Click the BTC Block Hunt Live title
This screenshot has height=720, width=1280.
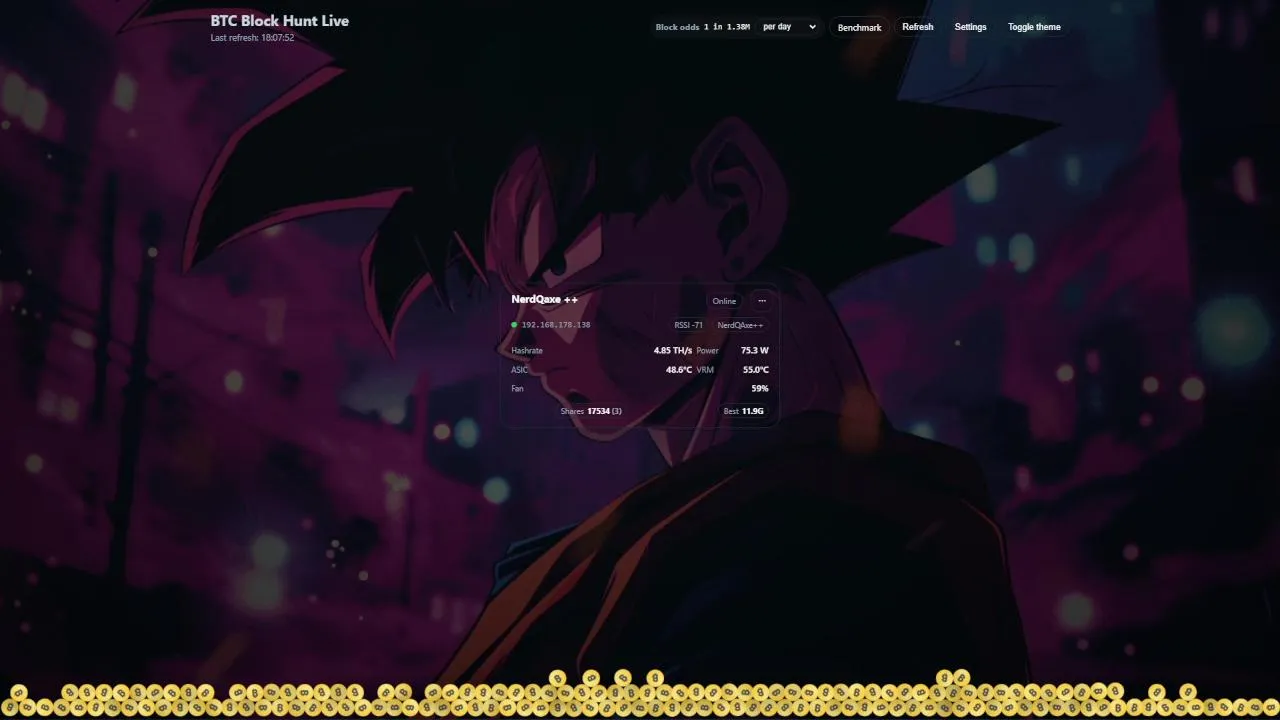[280, 20]
